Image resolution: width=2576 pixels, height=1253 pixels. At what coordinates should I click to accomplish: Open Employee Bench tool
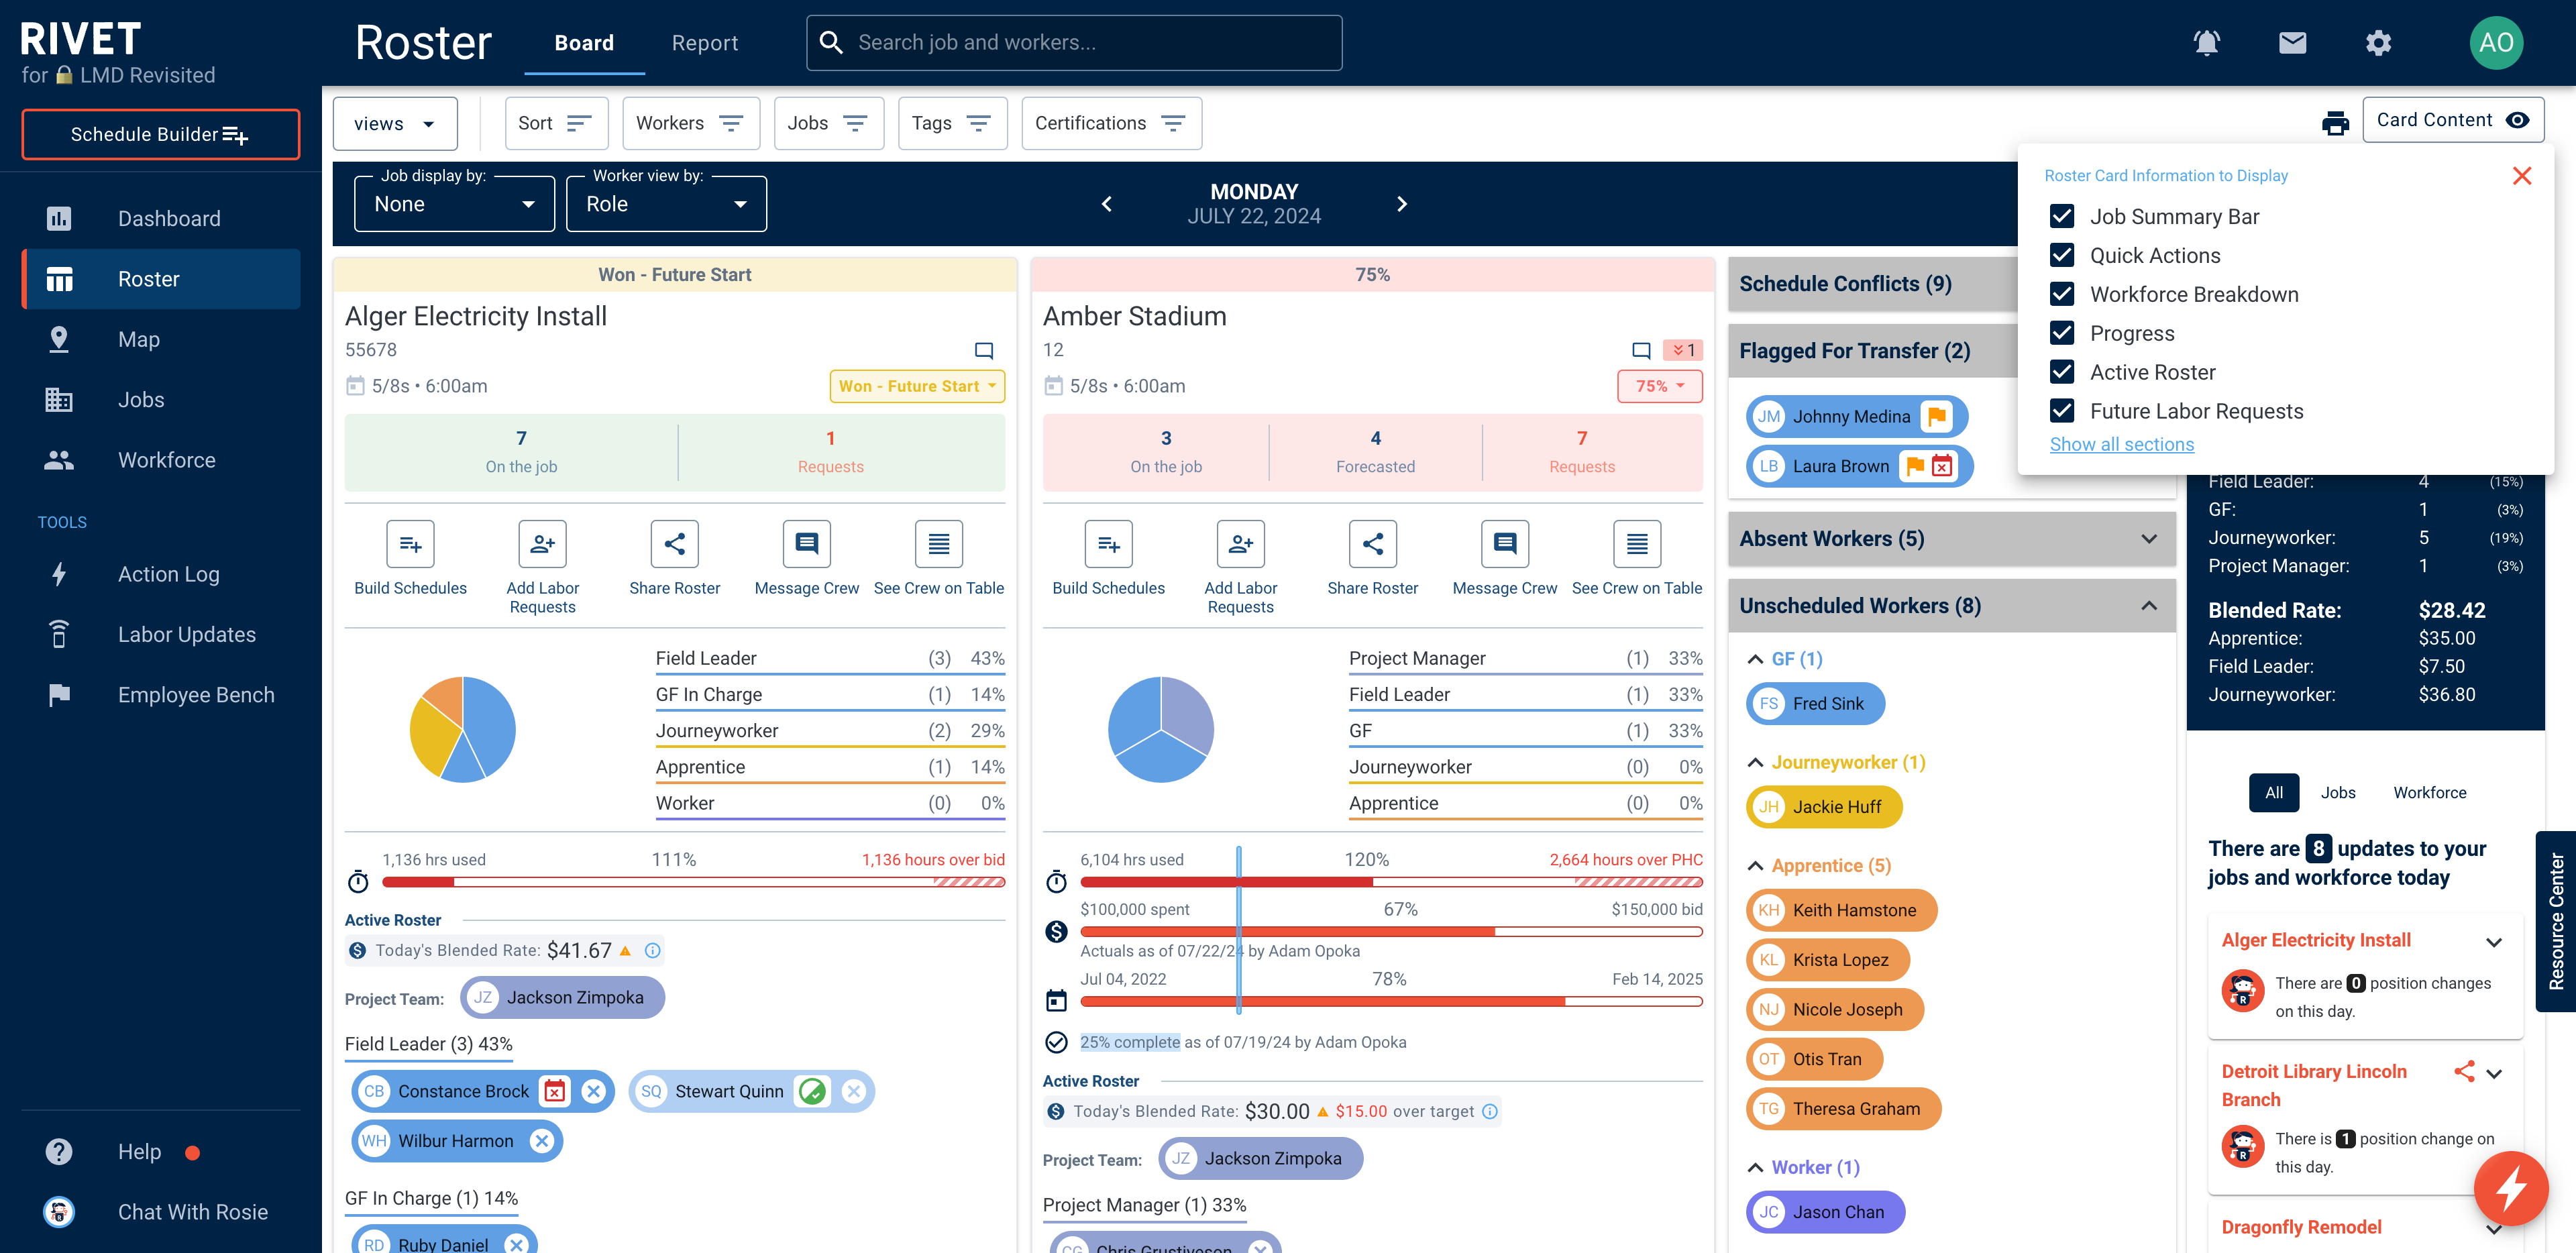pyautogui.click(x=161, y=695)
